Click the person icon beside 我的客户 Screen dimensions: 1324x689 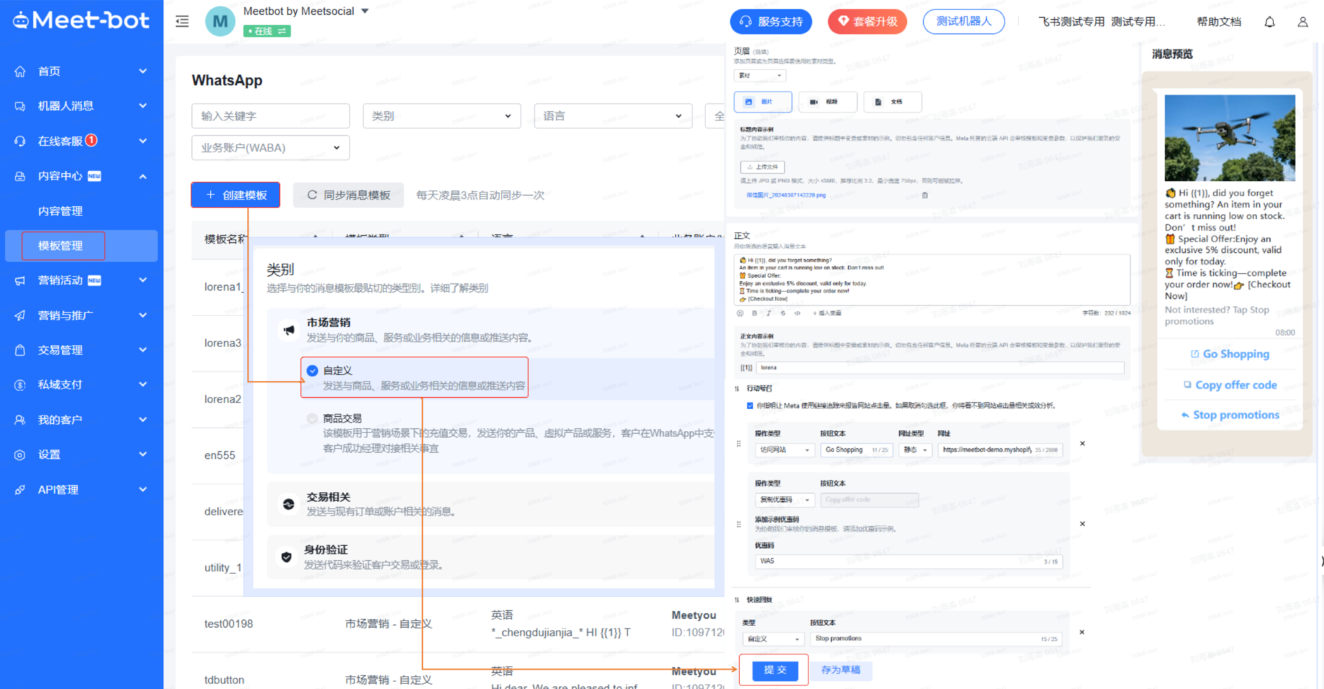click(x=20, y=420)
